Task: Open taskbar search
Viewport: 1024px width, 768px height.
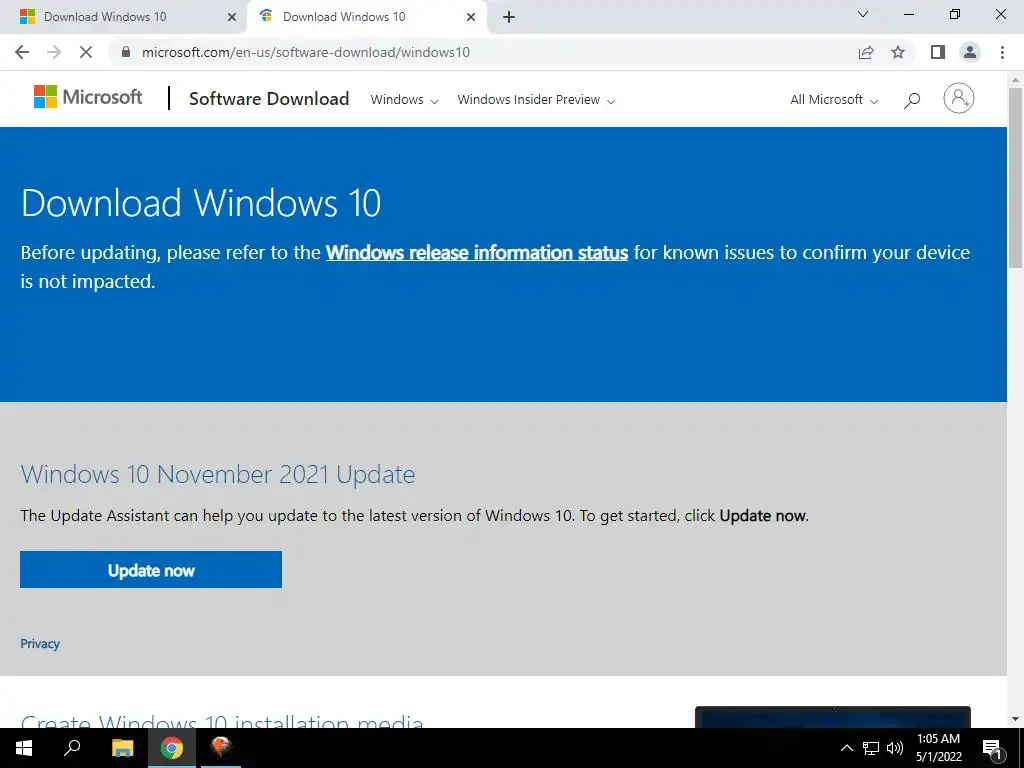Action: point(72,748)
